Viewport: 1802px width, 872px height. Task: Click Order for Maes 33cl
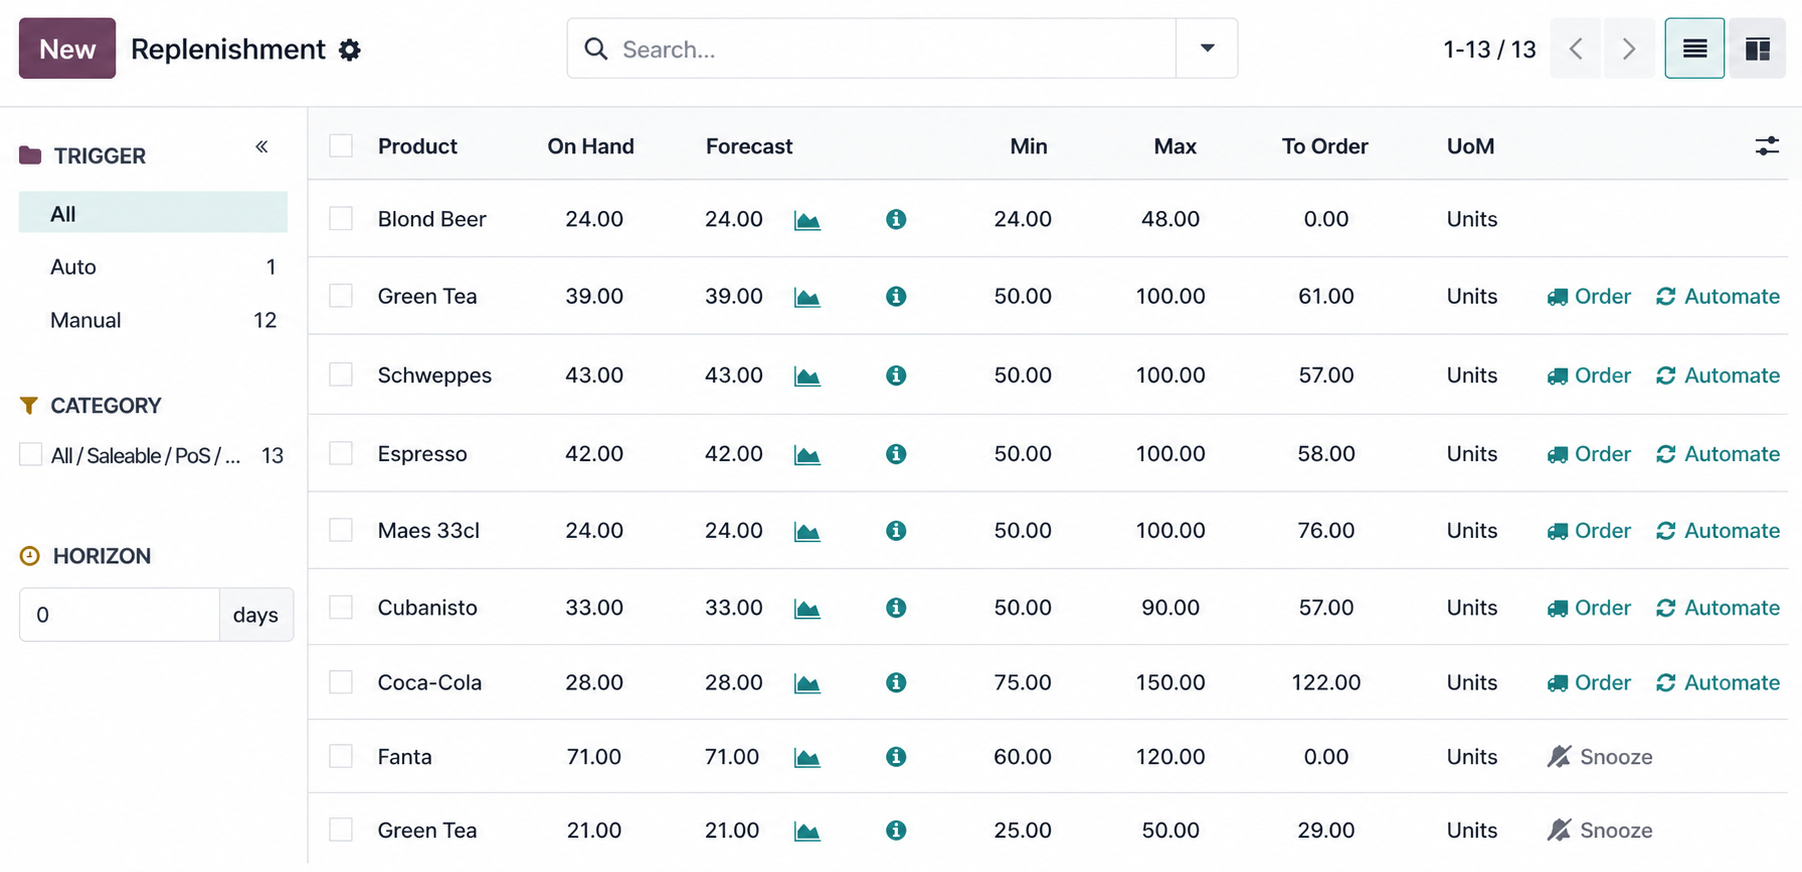coord(1589,531)
